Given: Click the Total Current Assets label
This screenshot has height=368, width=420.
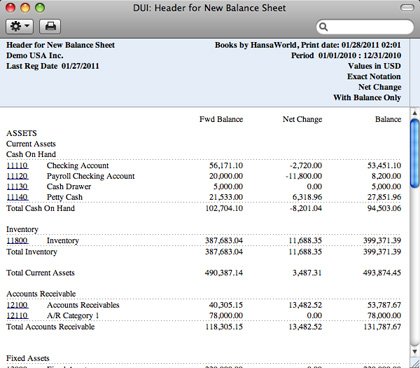Looking at the screenshot, I should point(40,273).
